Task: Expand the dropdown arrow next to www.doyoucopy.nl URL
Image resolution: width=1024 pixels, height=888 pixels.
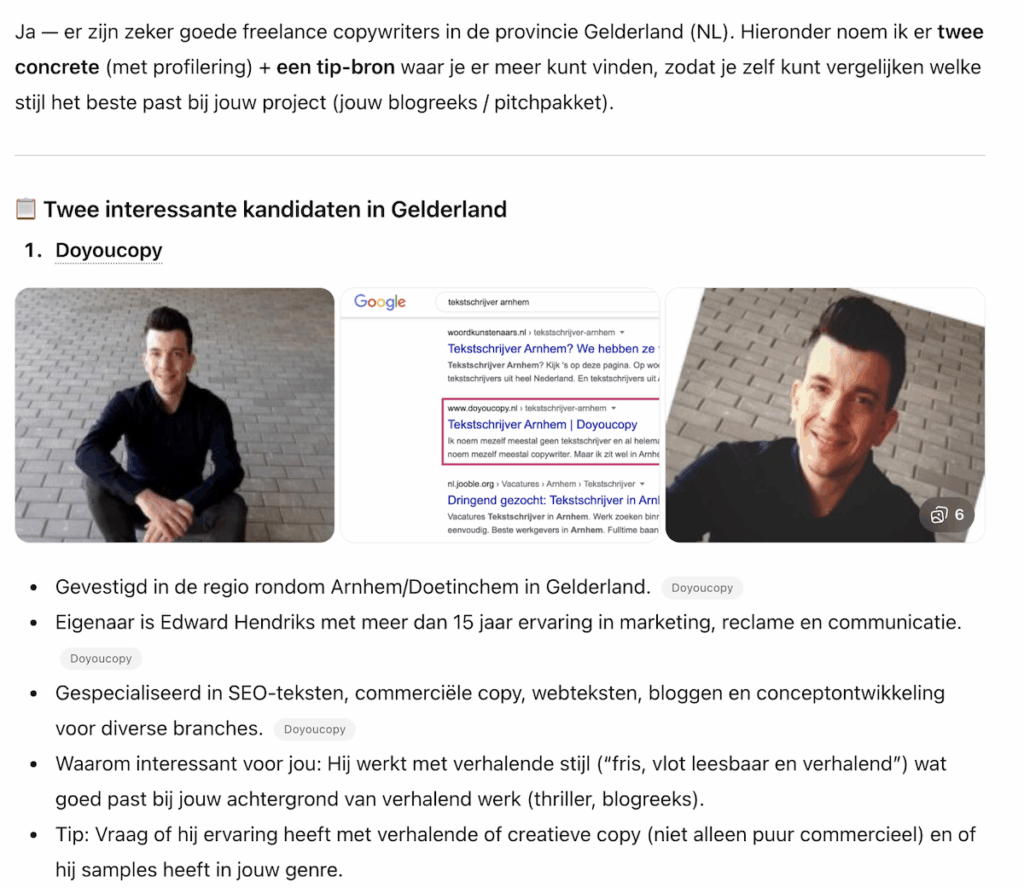Action: tap(613, 408)
